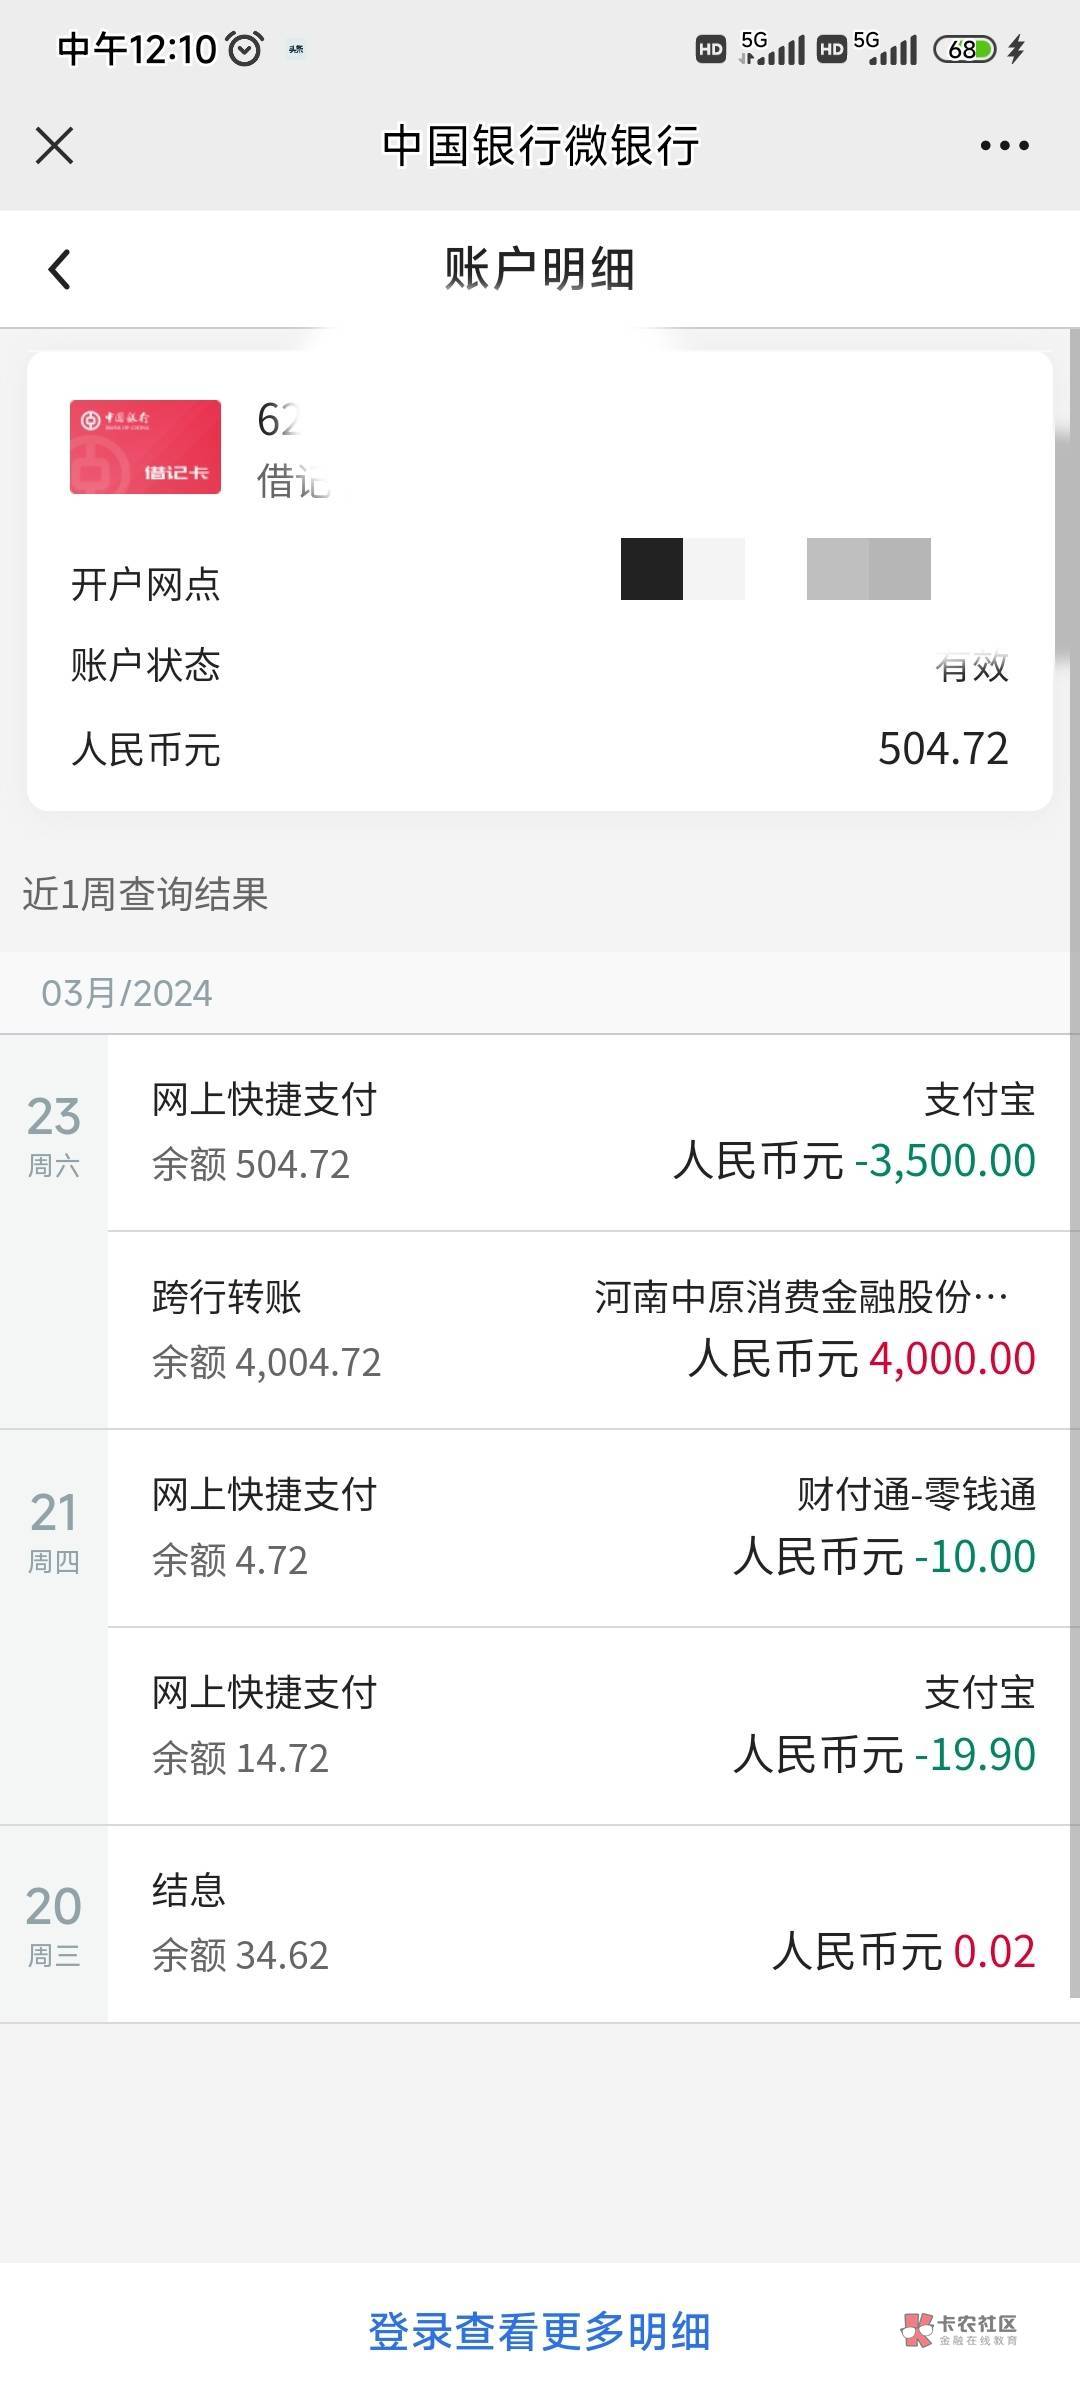This screenshot has height=2400, width=1080.
Task: Click 登录查看更多明细 link
Action: pyautogui.click(x=539, y=2332)
